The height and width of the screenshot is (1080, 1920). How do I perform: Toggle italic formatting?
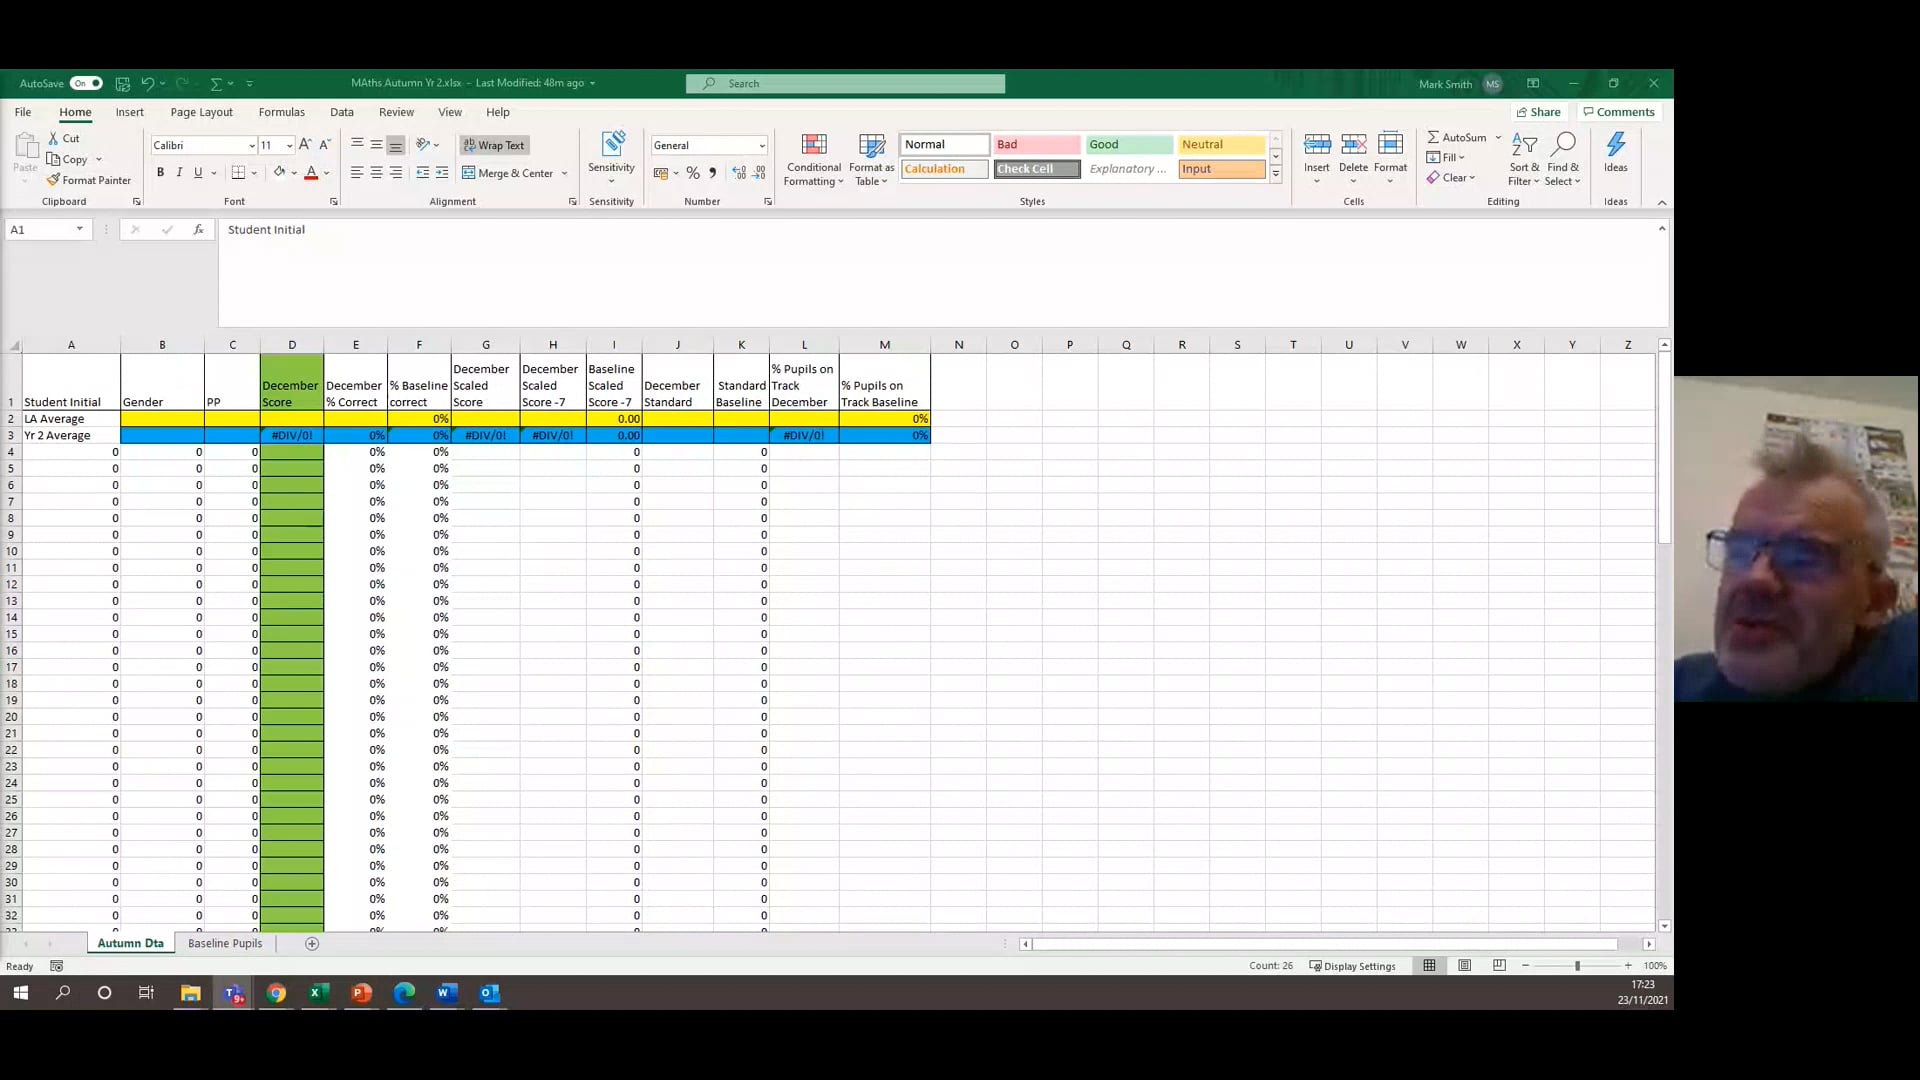(x=179, y=172)
